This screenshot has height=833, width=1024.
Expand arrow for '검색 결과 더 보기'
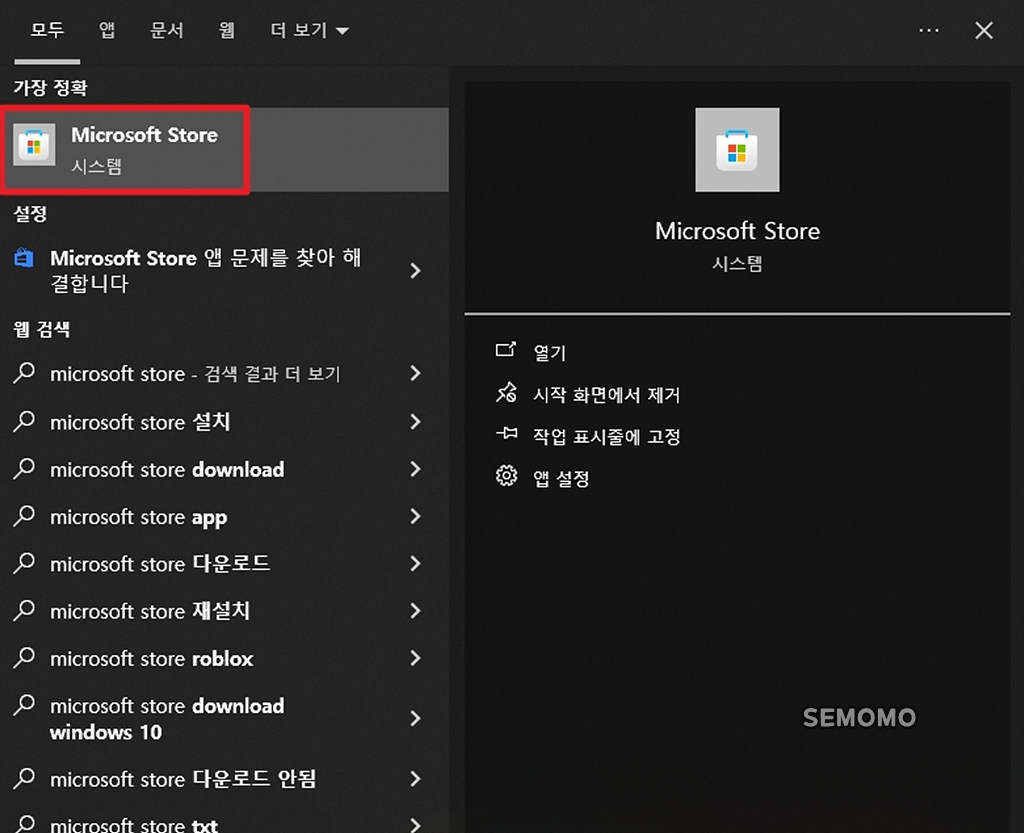click(415, 373)
